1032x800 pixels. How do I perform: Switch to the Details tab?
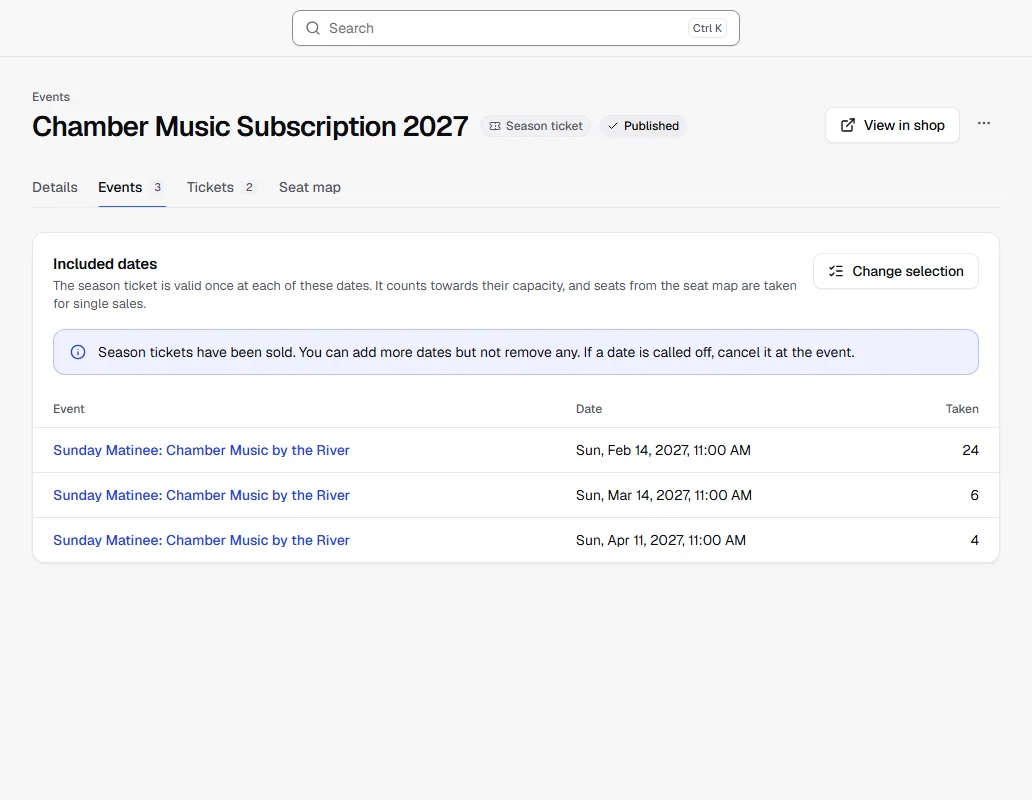tap(55, 188)
